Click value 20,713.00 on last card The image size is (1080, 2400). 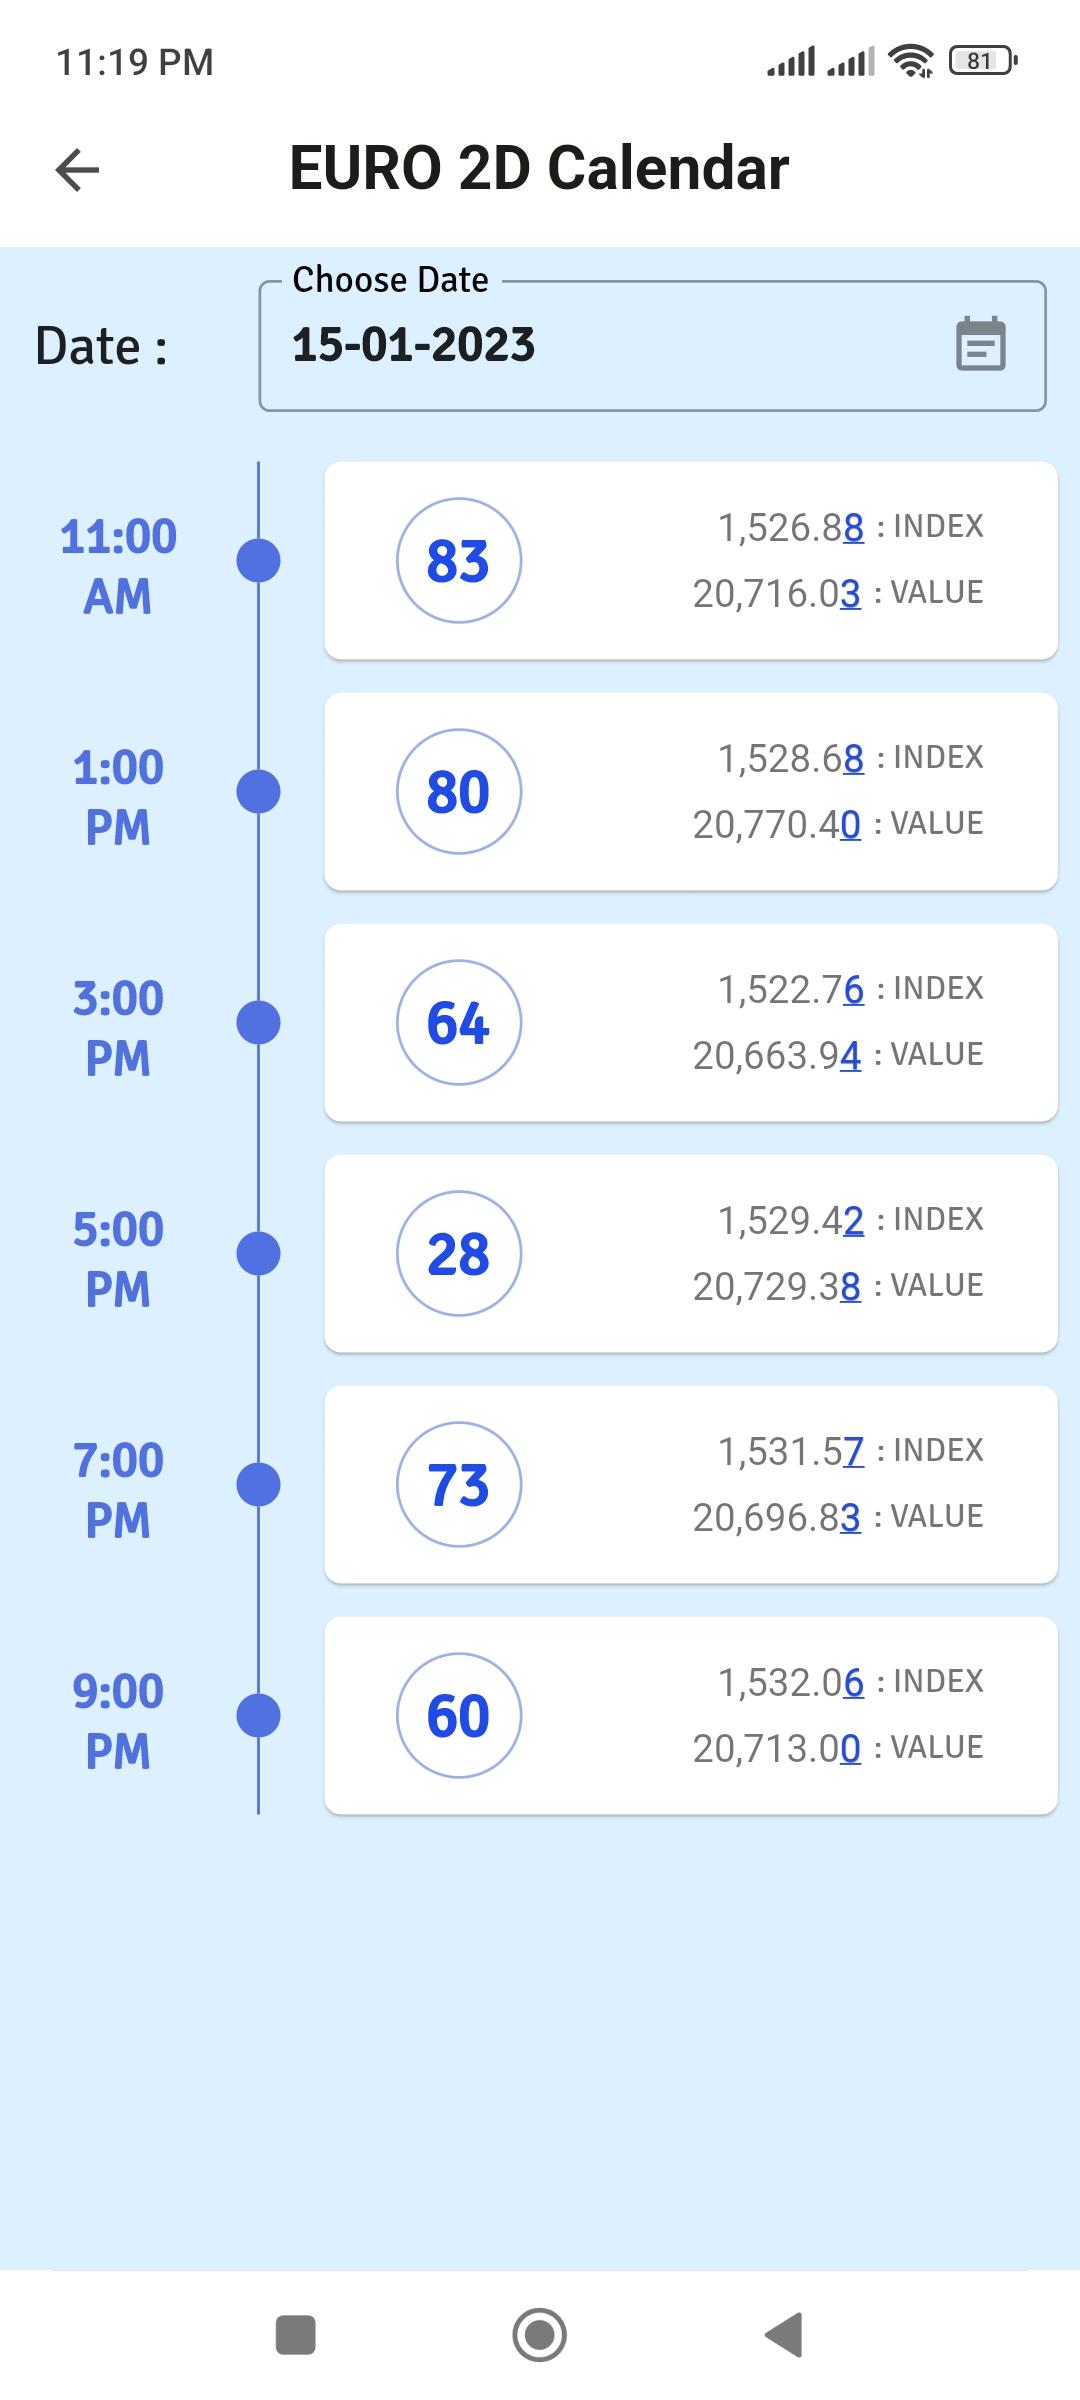tap(776, 1748)
